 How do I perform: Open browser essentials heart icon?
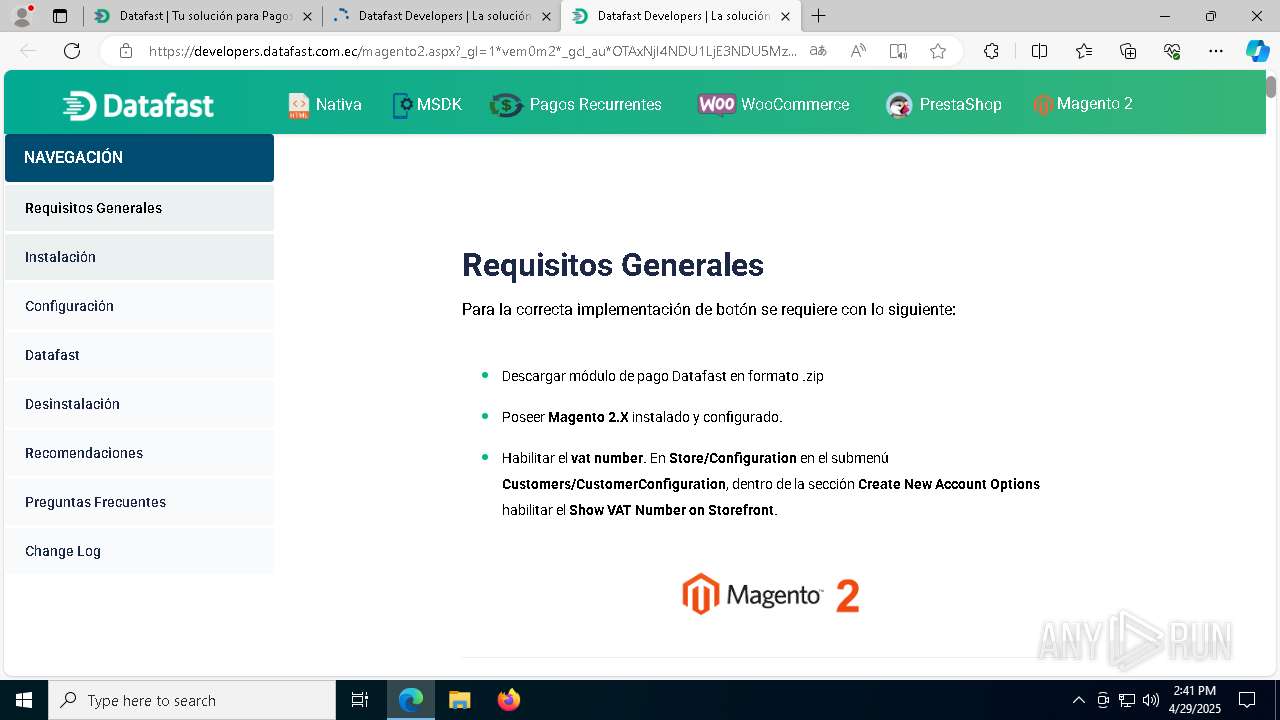(1172, 51)
